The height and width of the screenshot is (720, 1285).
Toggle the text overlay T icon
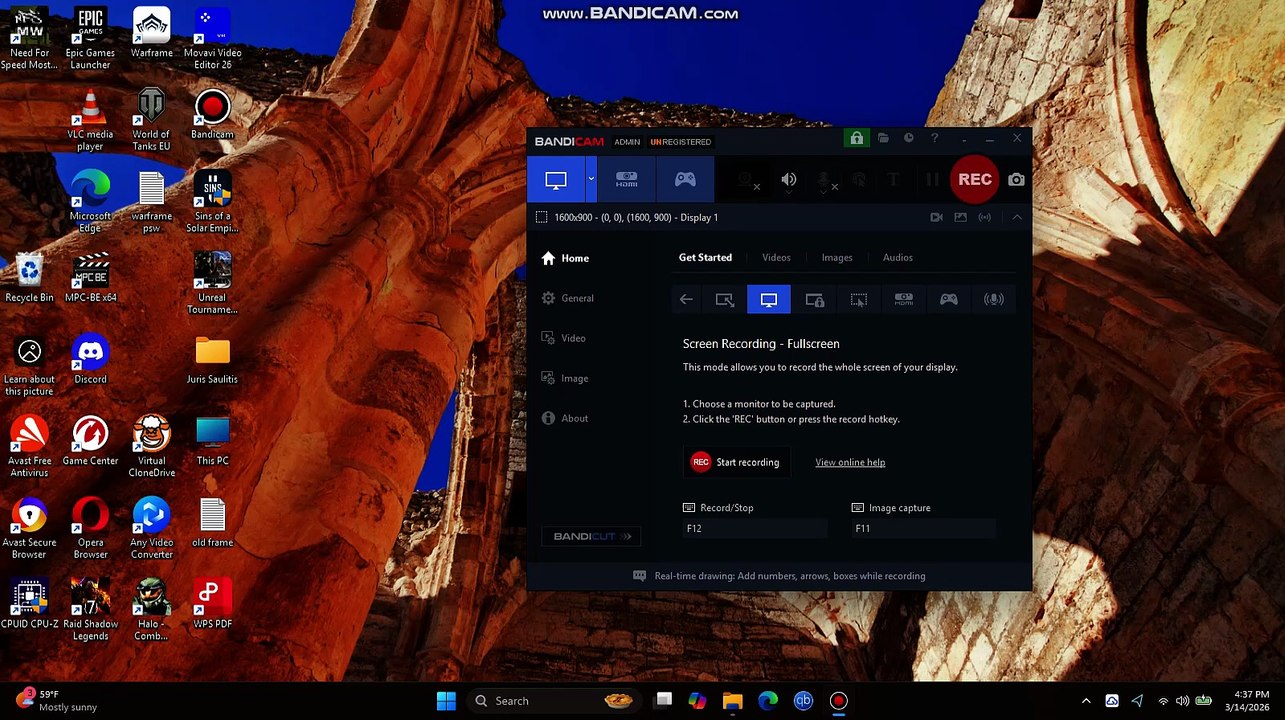(894, 180)
